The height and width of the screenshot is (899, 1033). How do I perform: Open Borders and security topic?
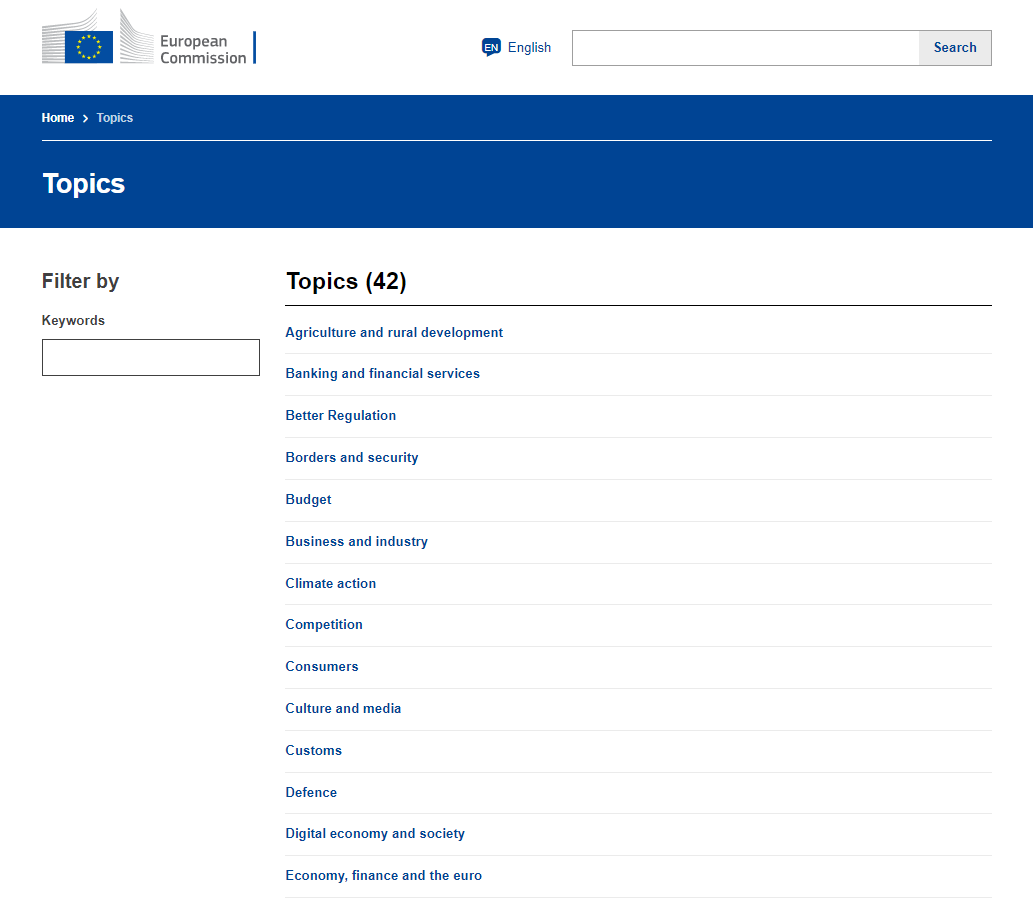(x=352, y=458)
